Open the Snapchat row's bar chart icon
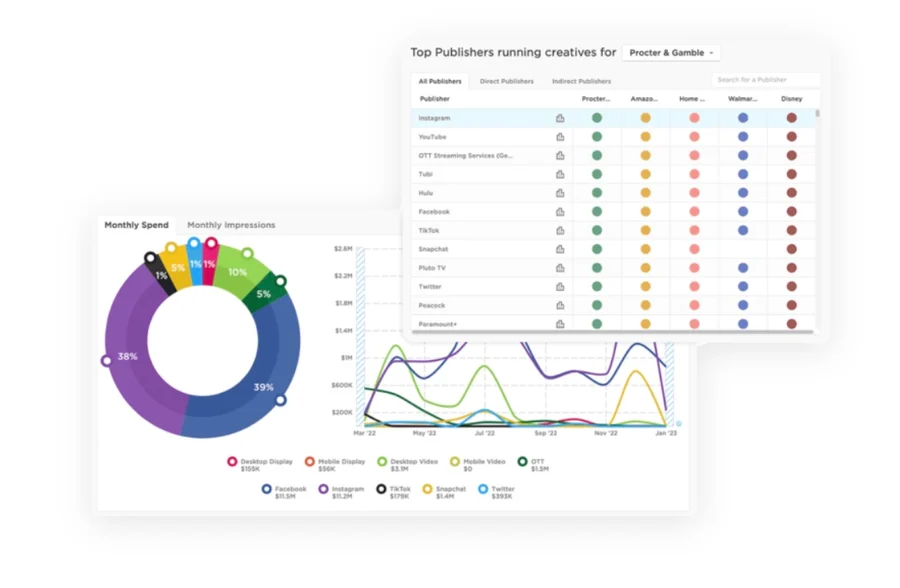The image size is (900, 588). pos(560,249)
